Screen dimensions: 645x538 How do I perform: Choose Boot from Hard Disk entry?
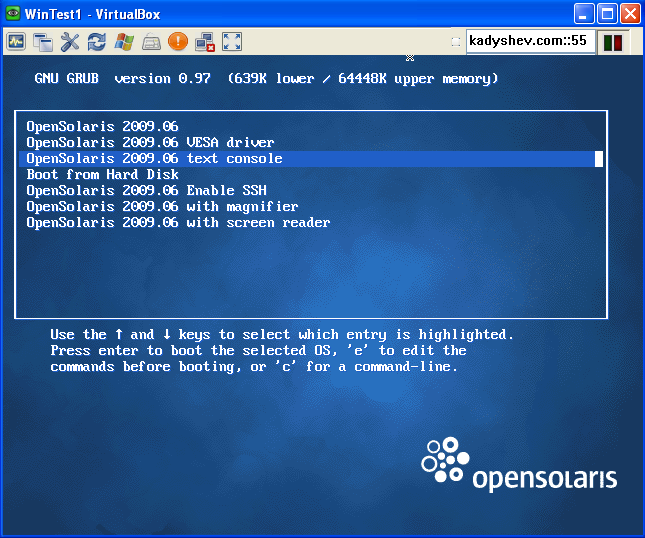(102, 175)
